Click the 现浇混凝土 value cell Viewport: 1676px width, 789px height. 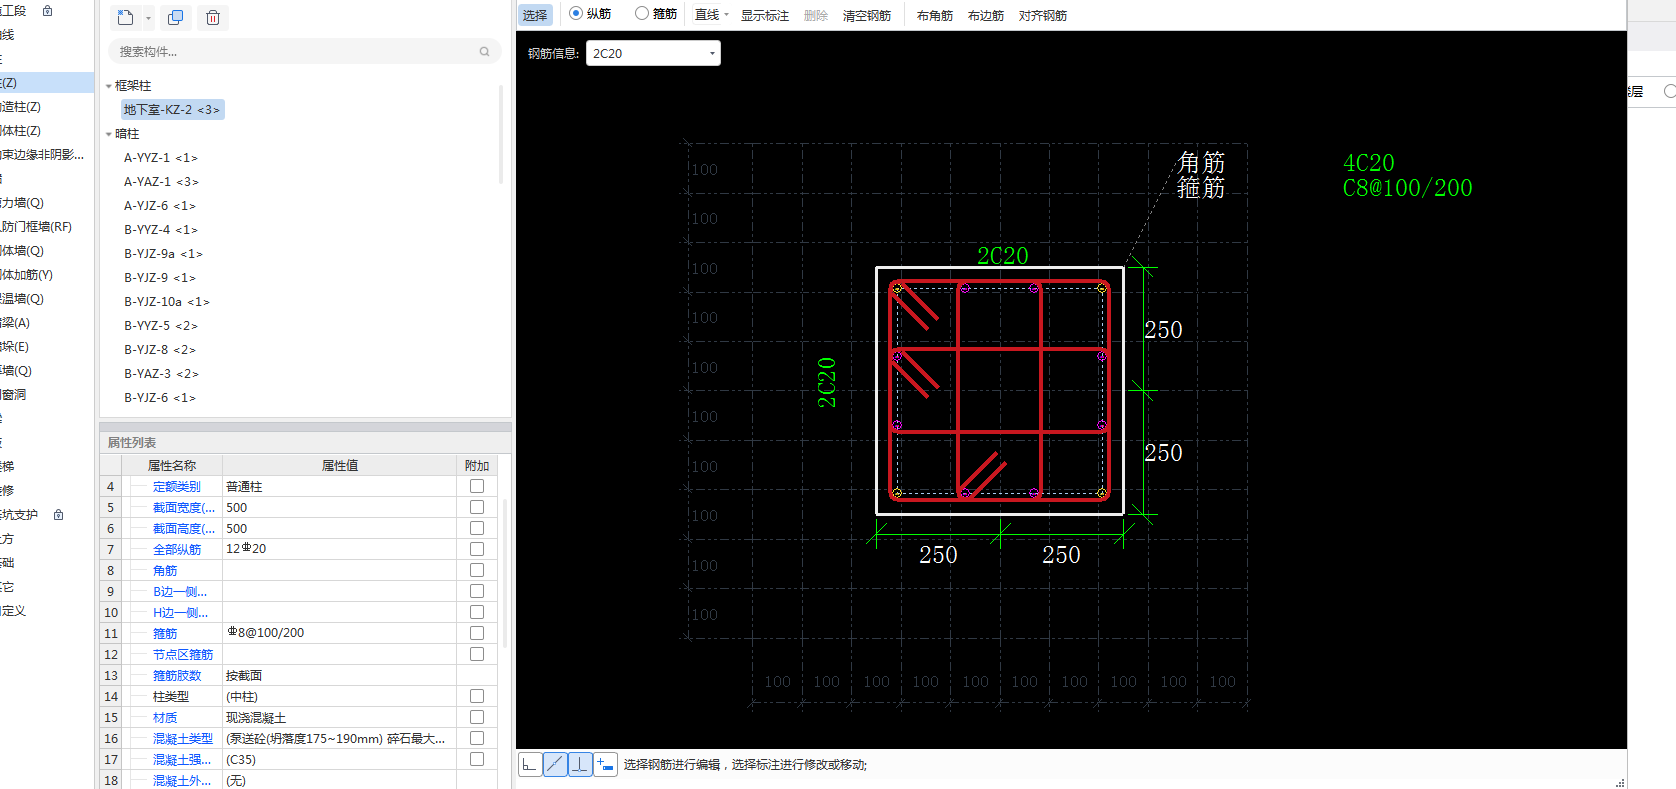(x=339, y=717)
